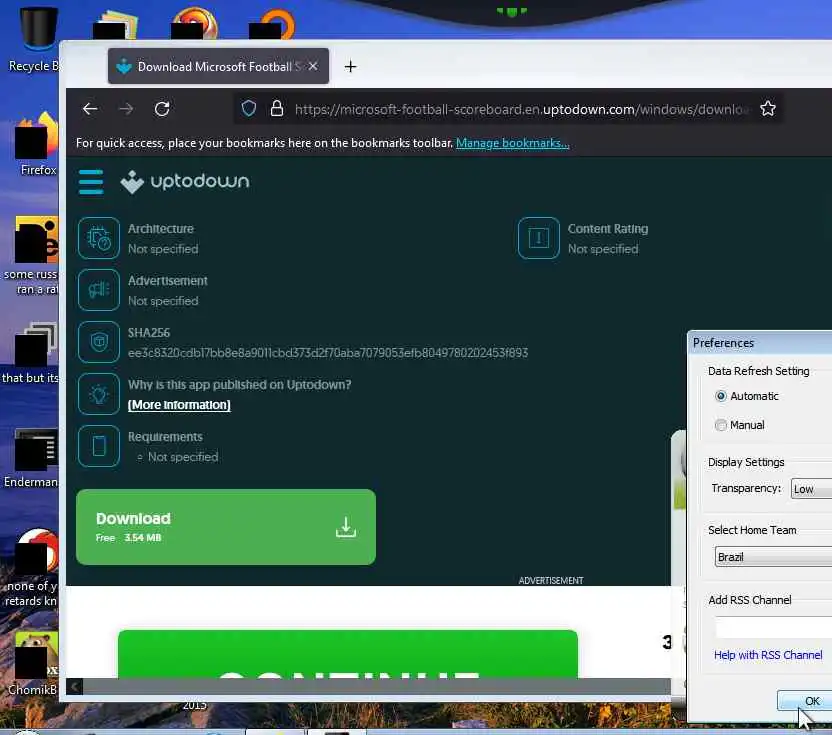
Task: Click the Requirements phone icon
Action: (x=99, y=446)
